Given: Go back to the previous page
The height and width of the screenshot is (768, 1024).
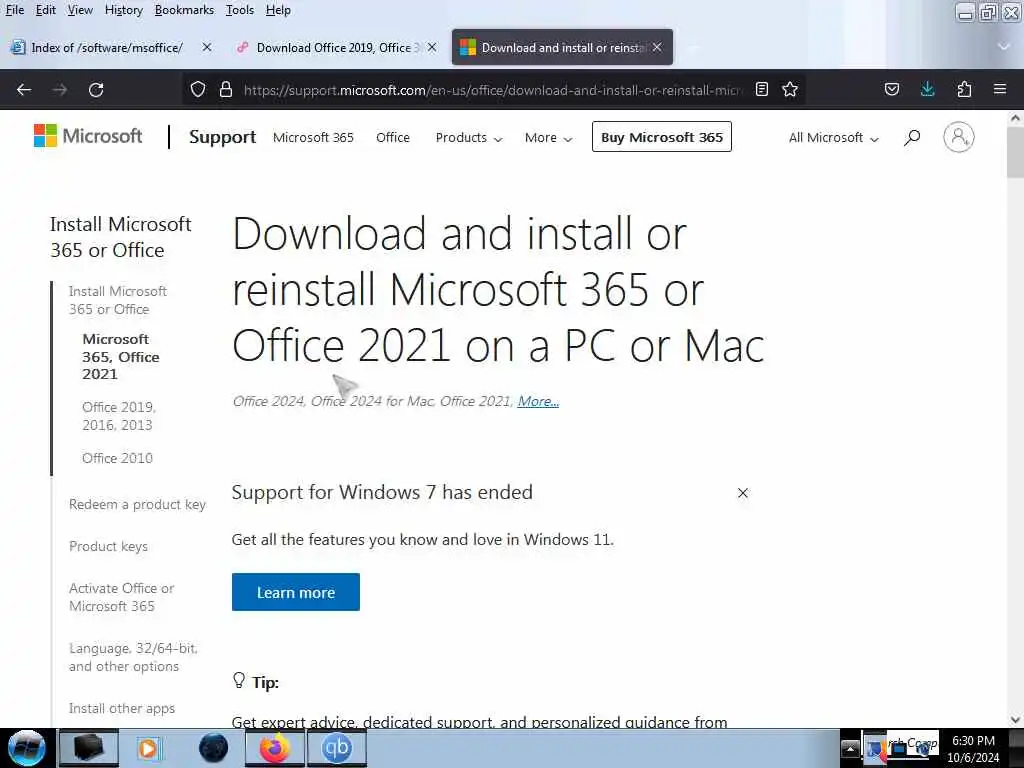Looking at the screenshot, I should (x=24, y=89).
